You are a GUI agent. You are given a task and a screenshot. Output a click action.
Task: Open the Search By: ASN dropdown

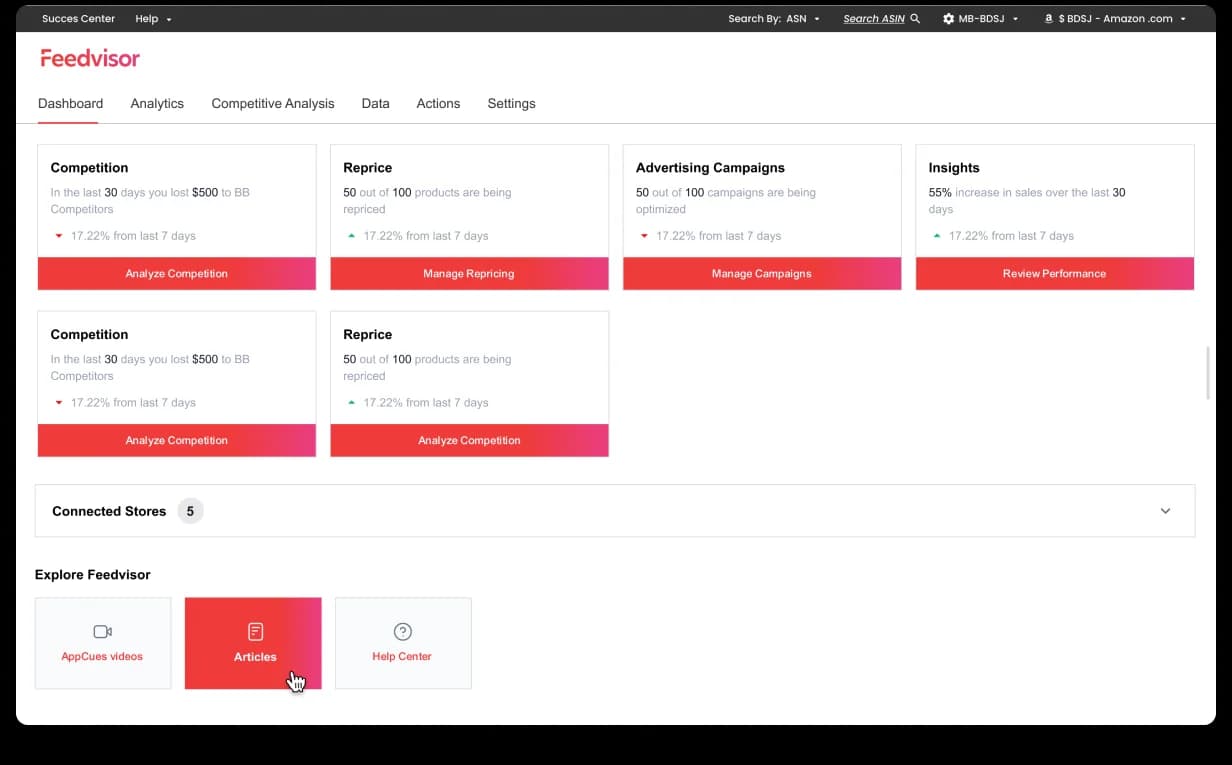point(774,19)
